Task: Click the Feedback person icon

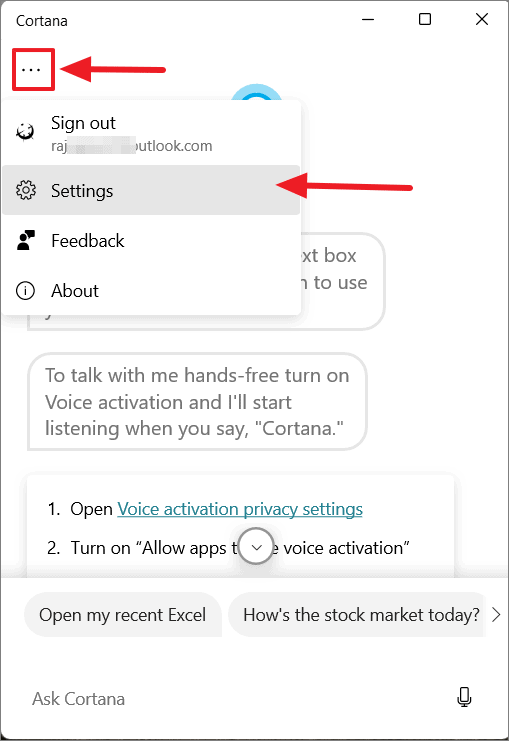Action: (x=26, y=240)
